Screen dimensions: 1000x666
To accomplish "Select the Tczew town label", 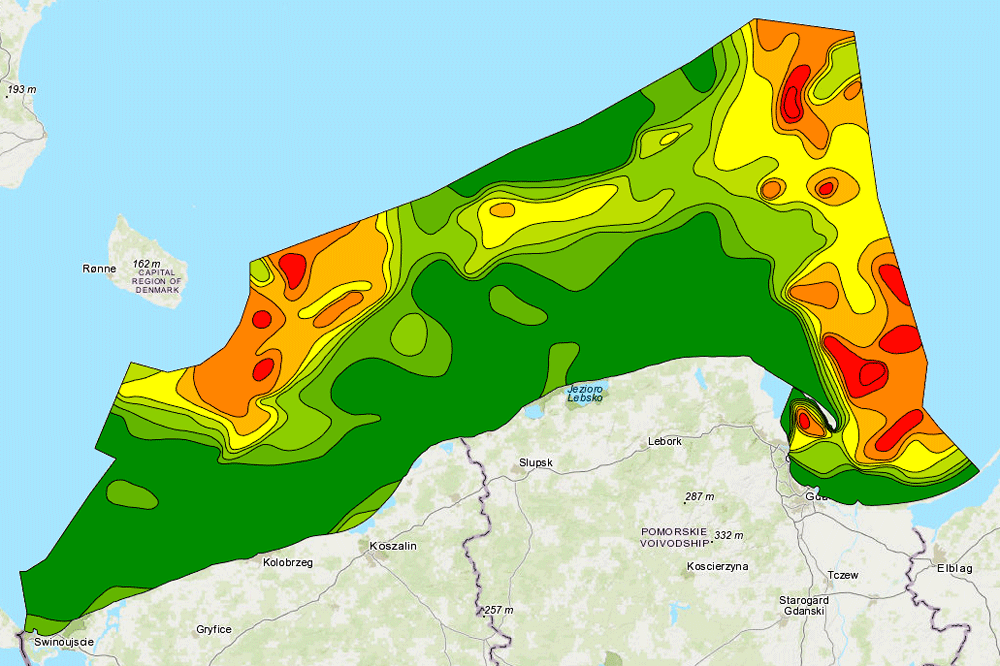I will point(843,575).
